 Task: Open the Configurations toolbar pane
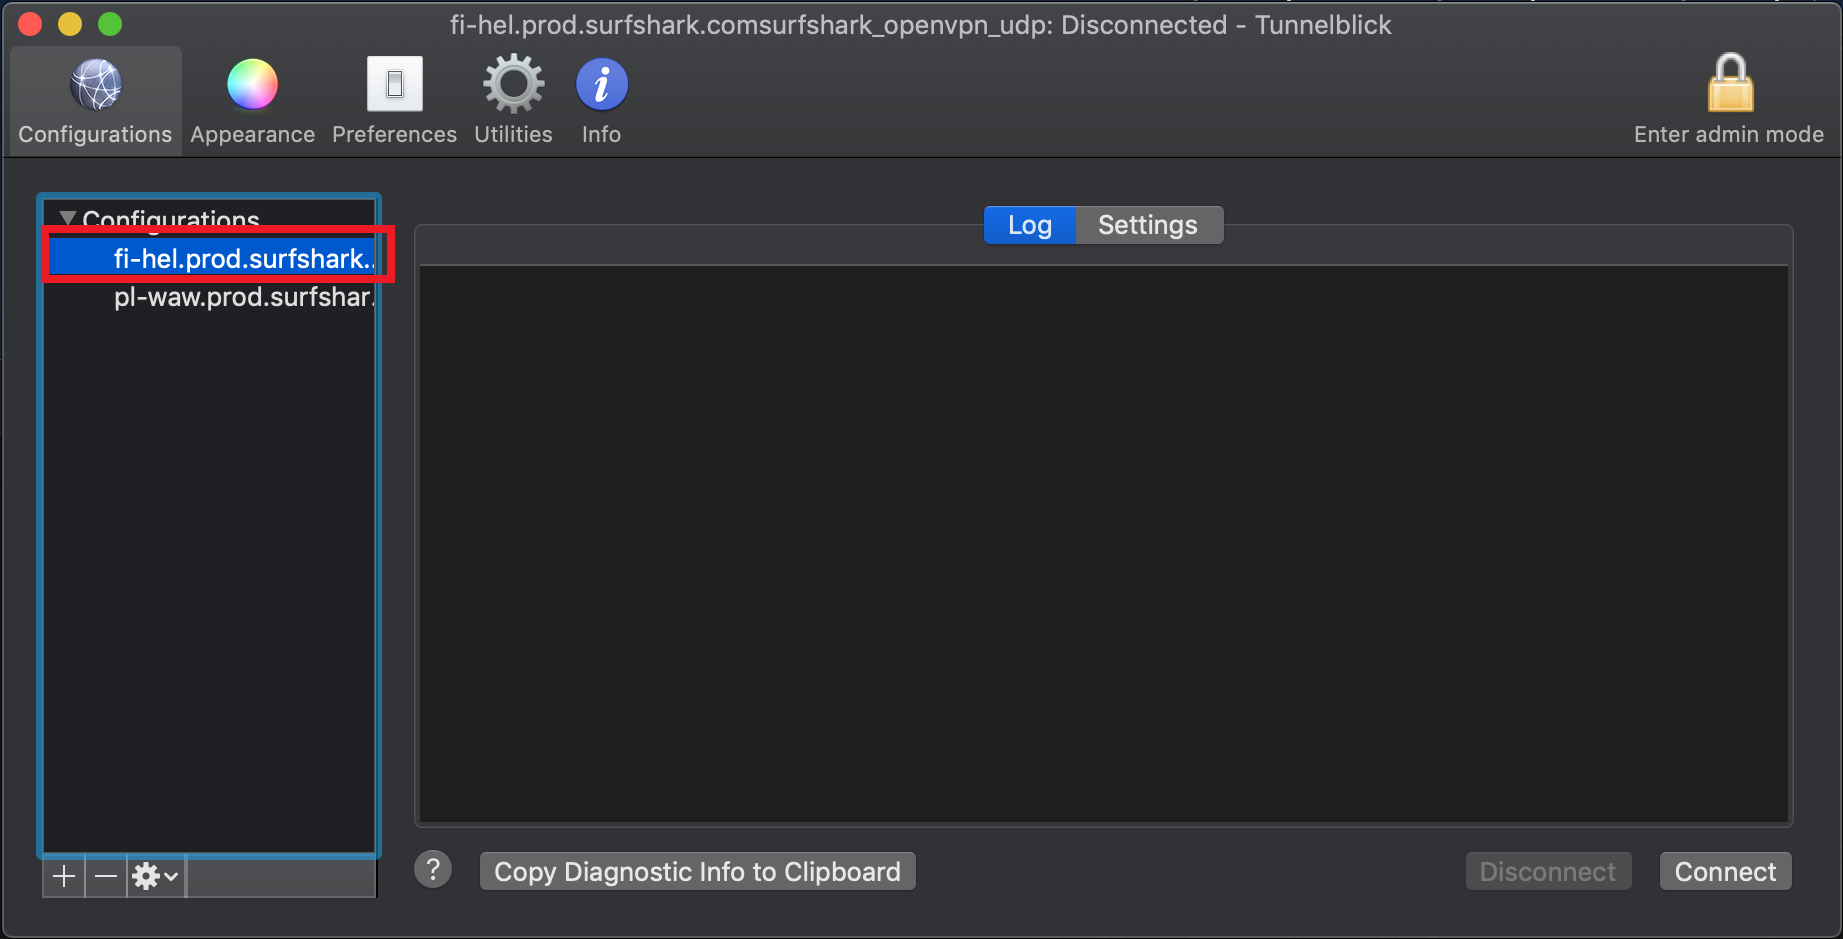[95, 102]
